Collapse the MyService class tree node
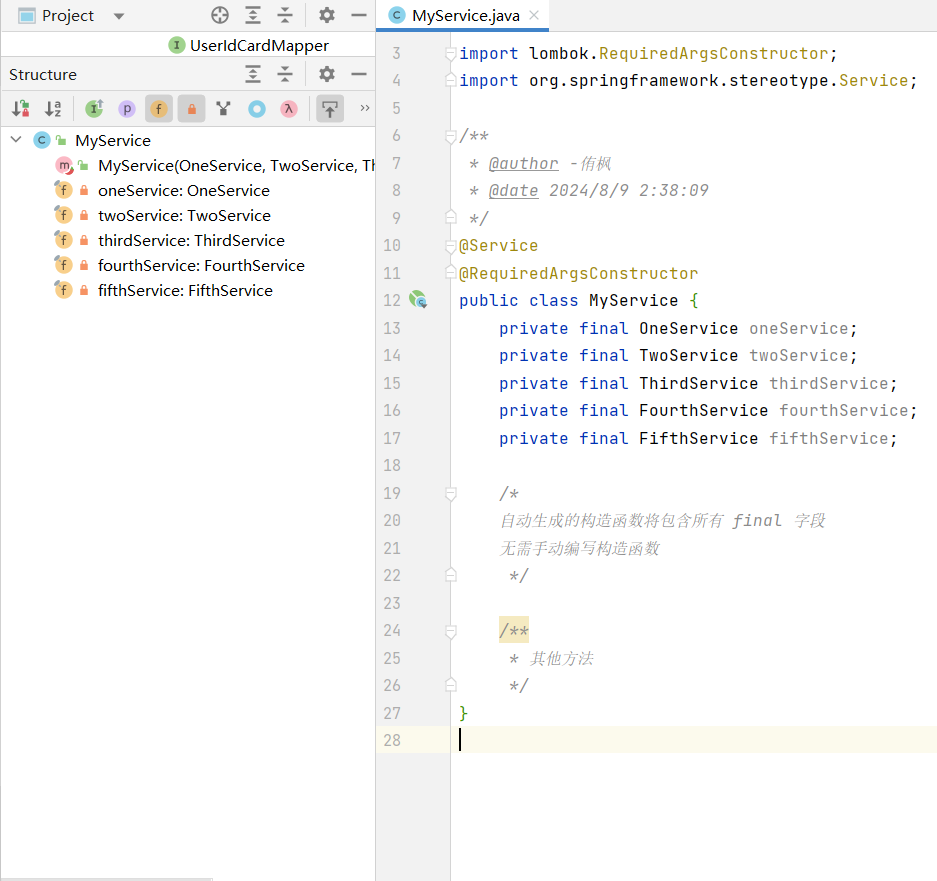937x881 pixels. click(x=16, y=140)
